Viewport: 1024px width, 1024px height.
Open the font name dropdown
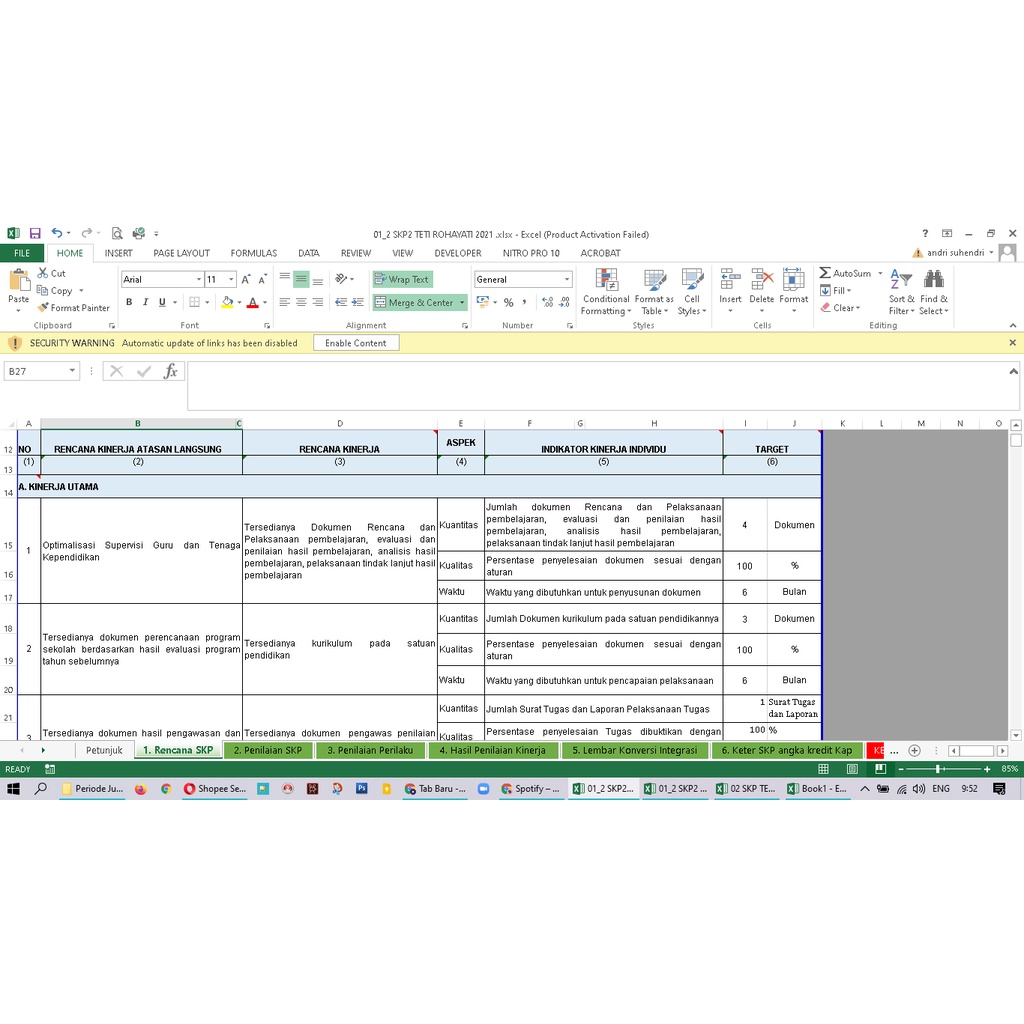(x=199, y=279)
